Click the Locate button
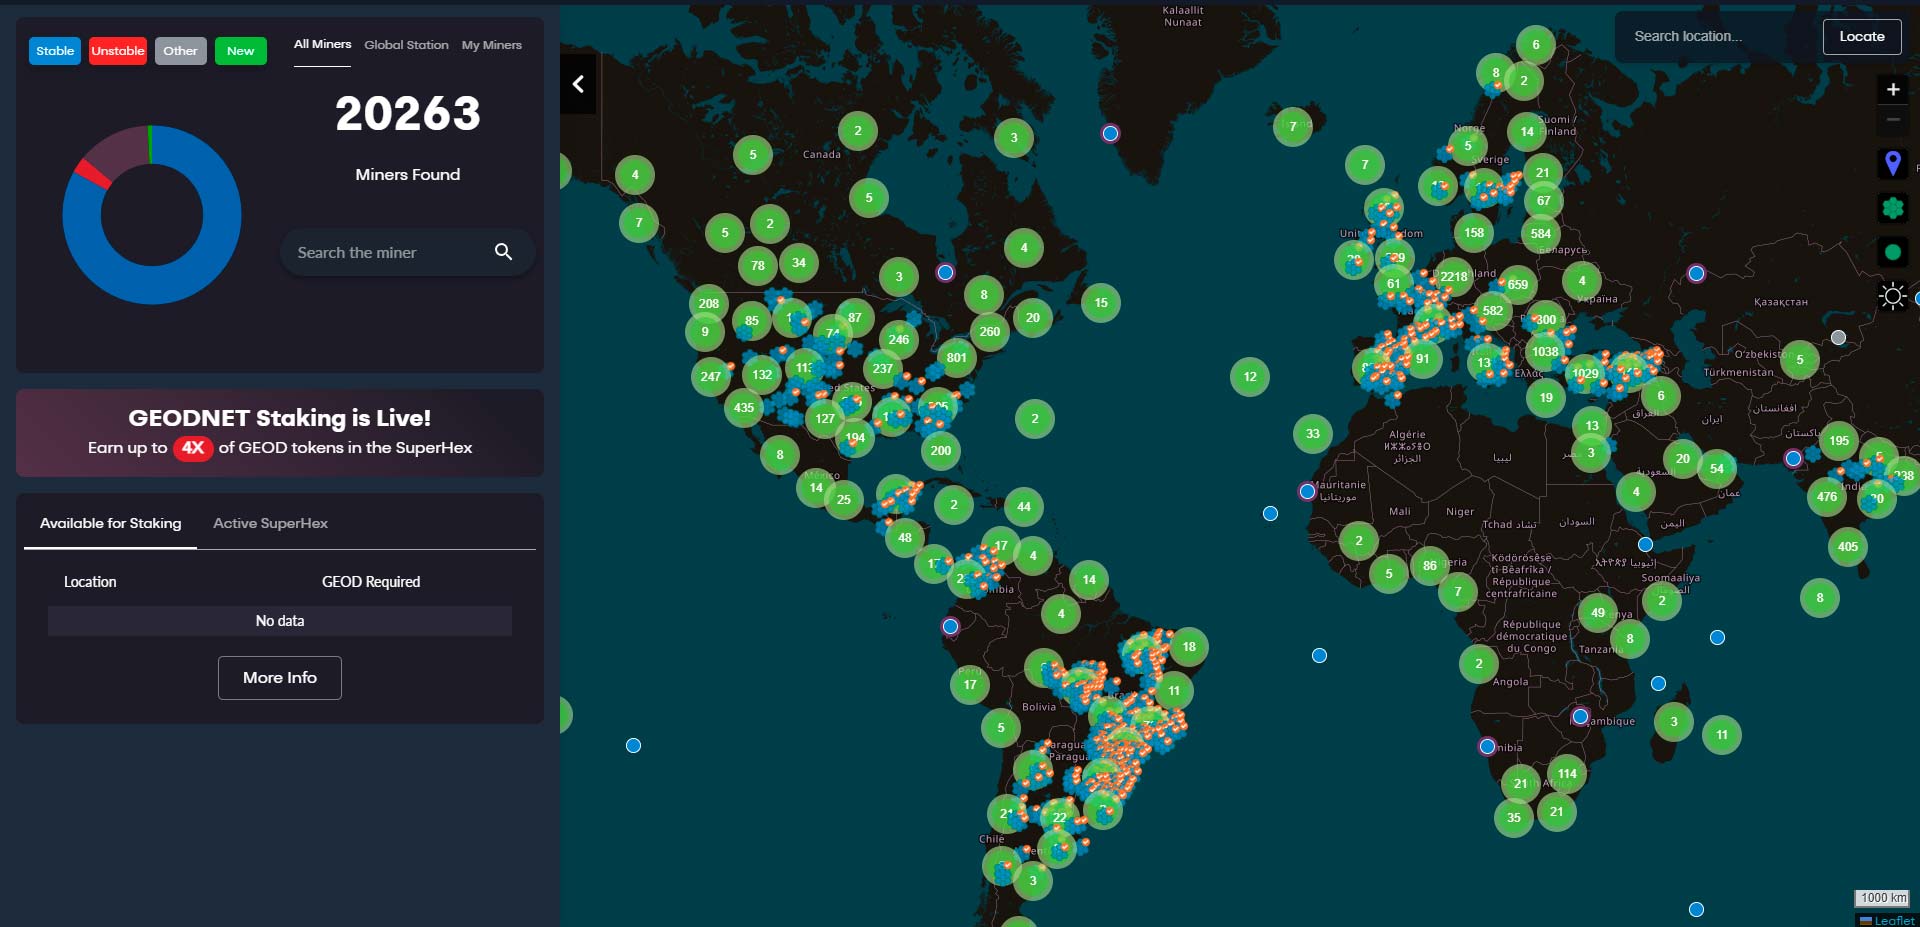The image size is (1920, 927). (1861, 37)
